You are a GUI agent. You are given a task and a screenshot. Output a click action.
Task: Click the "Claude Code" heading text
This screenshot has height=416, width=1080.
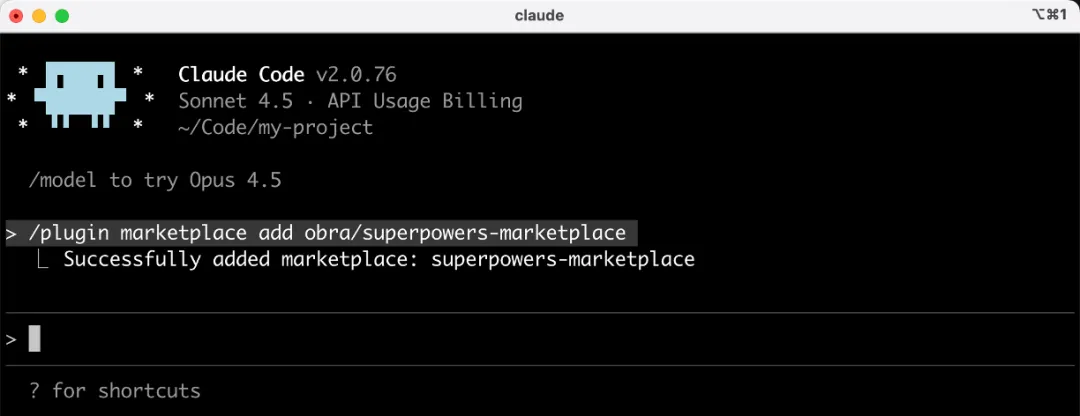pyautogui.click(x=241, y=75)
